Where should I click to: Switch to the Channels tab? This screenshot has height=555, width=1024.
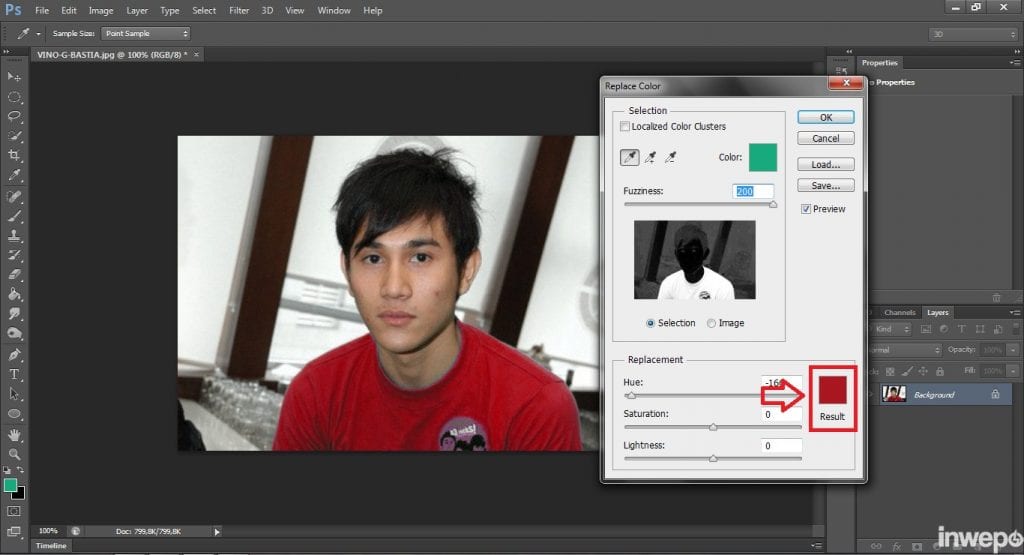click(x=899, y=312)
